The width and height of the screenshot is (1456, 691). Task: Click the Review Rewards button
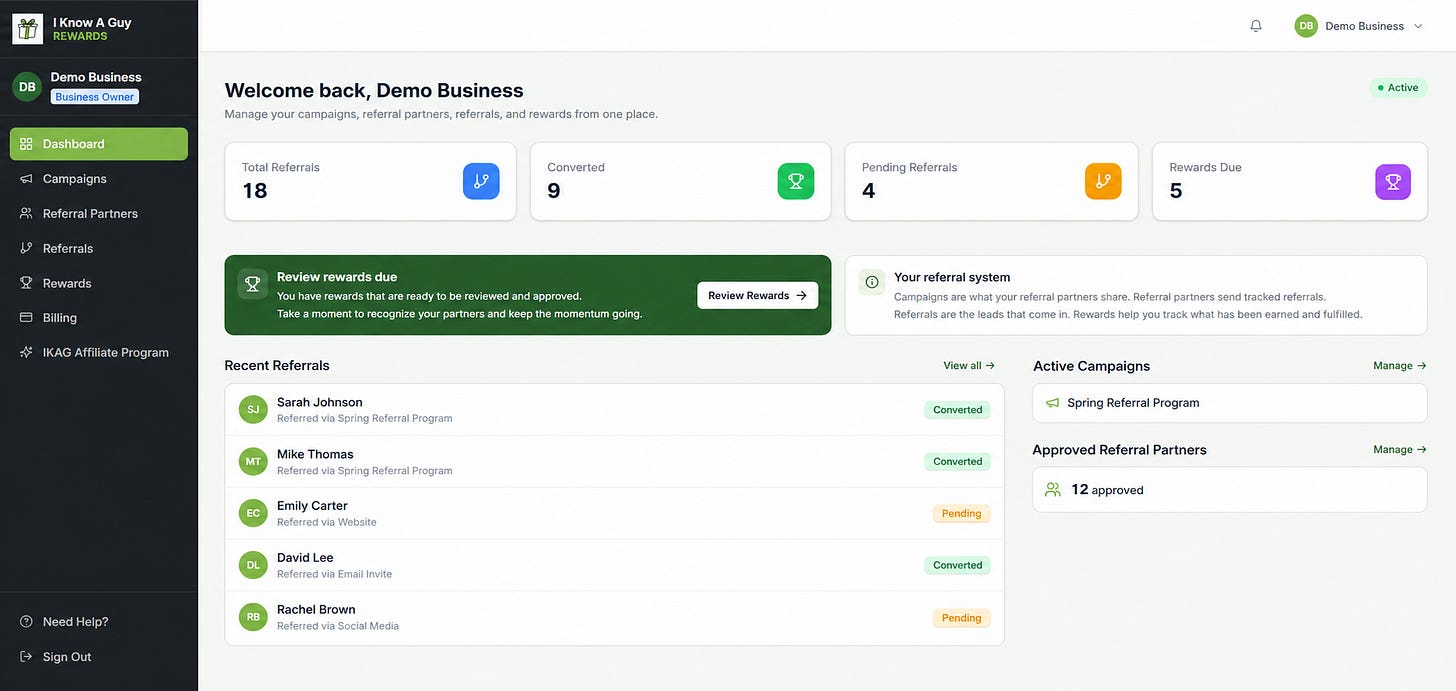point(757,295)
